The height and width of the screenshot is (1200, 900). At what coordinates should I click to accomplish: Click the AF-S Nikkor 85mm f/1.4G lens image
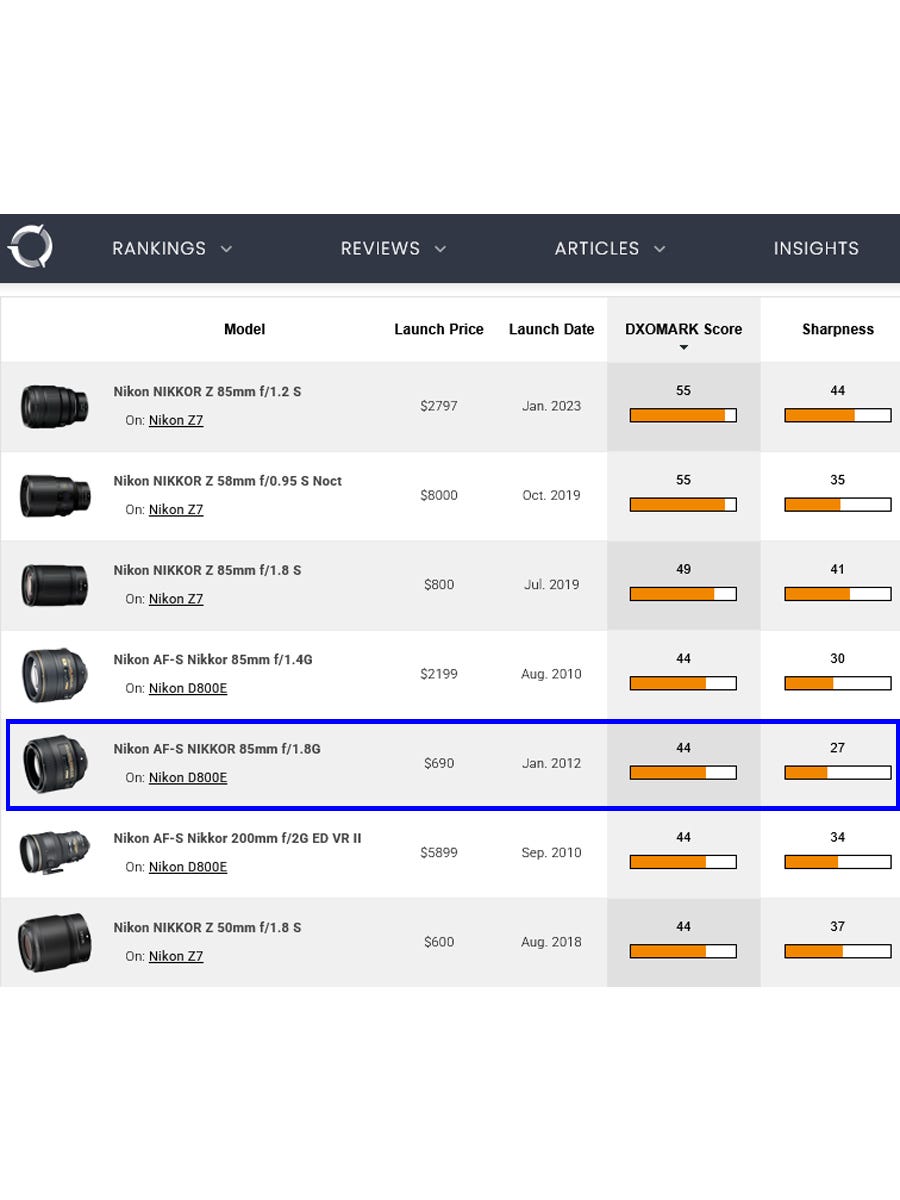click(x=55, y=674)
